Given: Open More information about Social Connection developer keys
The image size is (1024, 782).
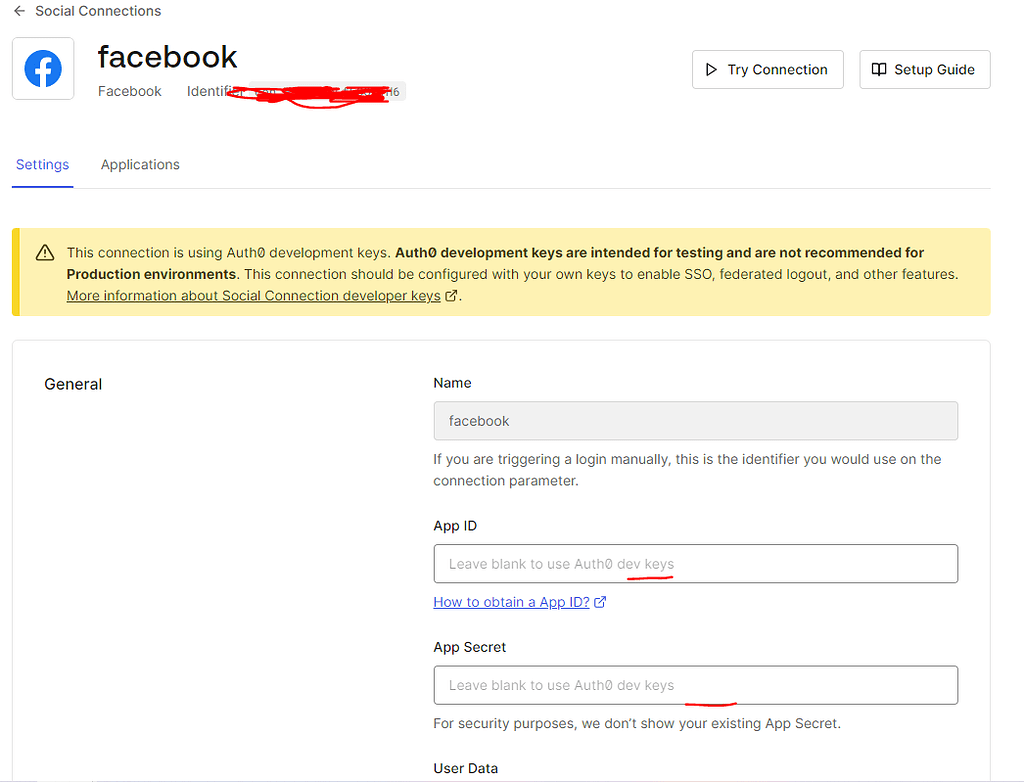Looking at the screenshot, I should pos(254,296).
